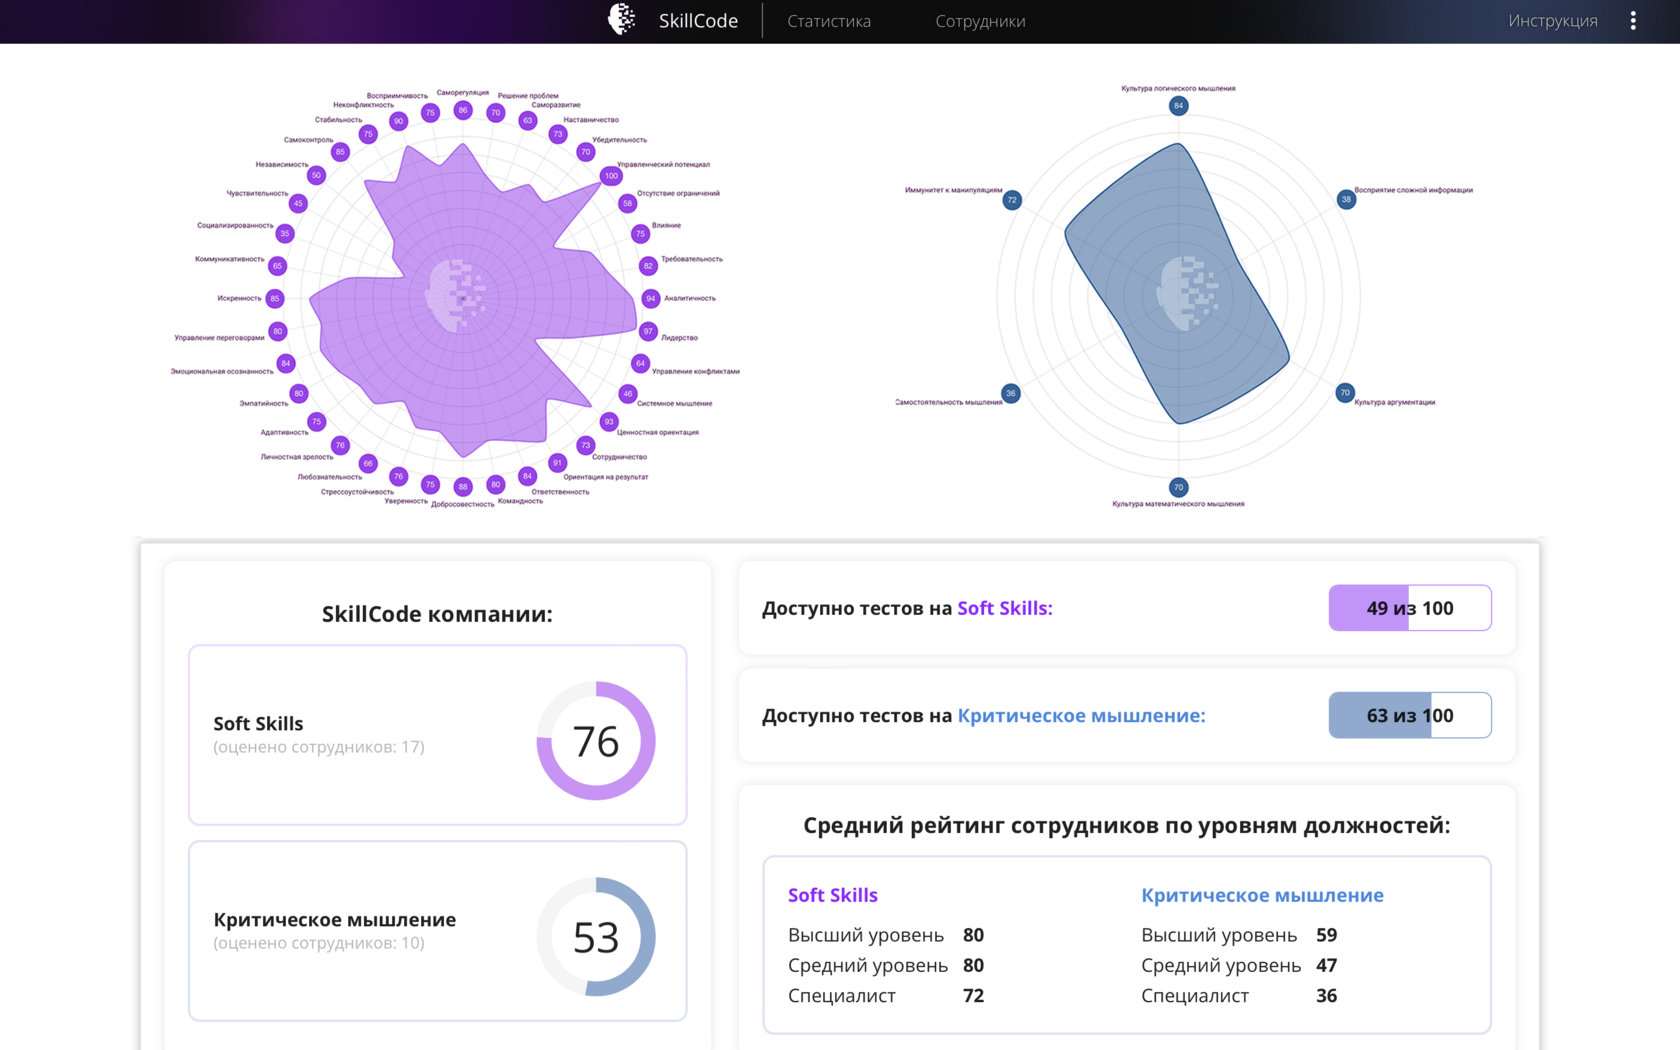Click the "Наставничество" radar label
Viewport: 1680px width, 1050px height.
[591, 120]
